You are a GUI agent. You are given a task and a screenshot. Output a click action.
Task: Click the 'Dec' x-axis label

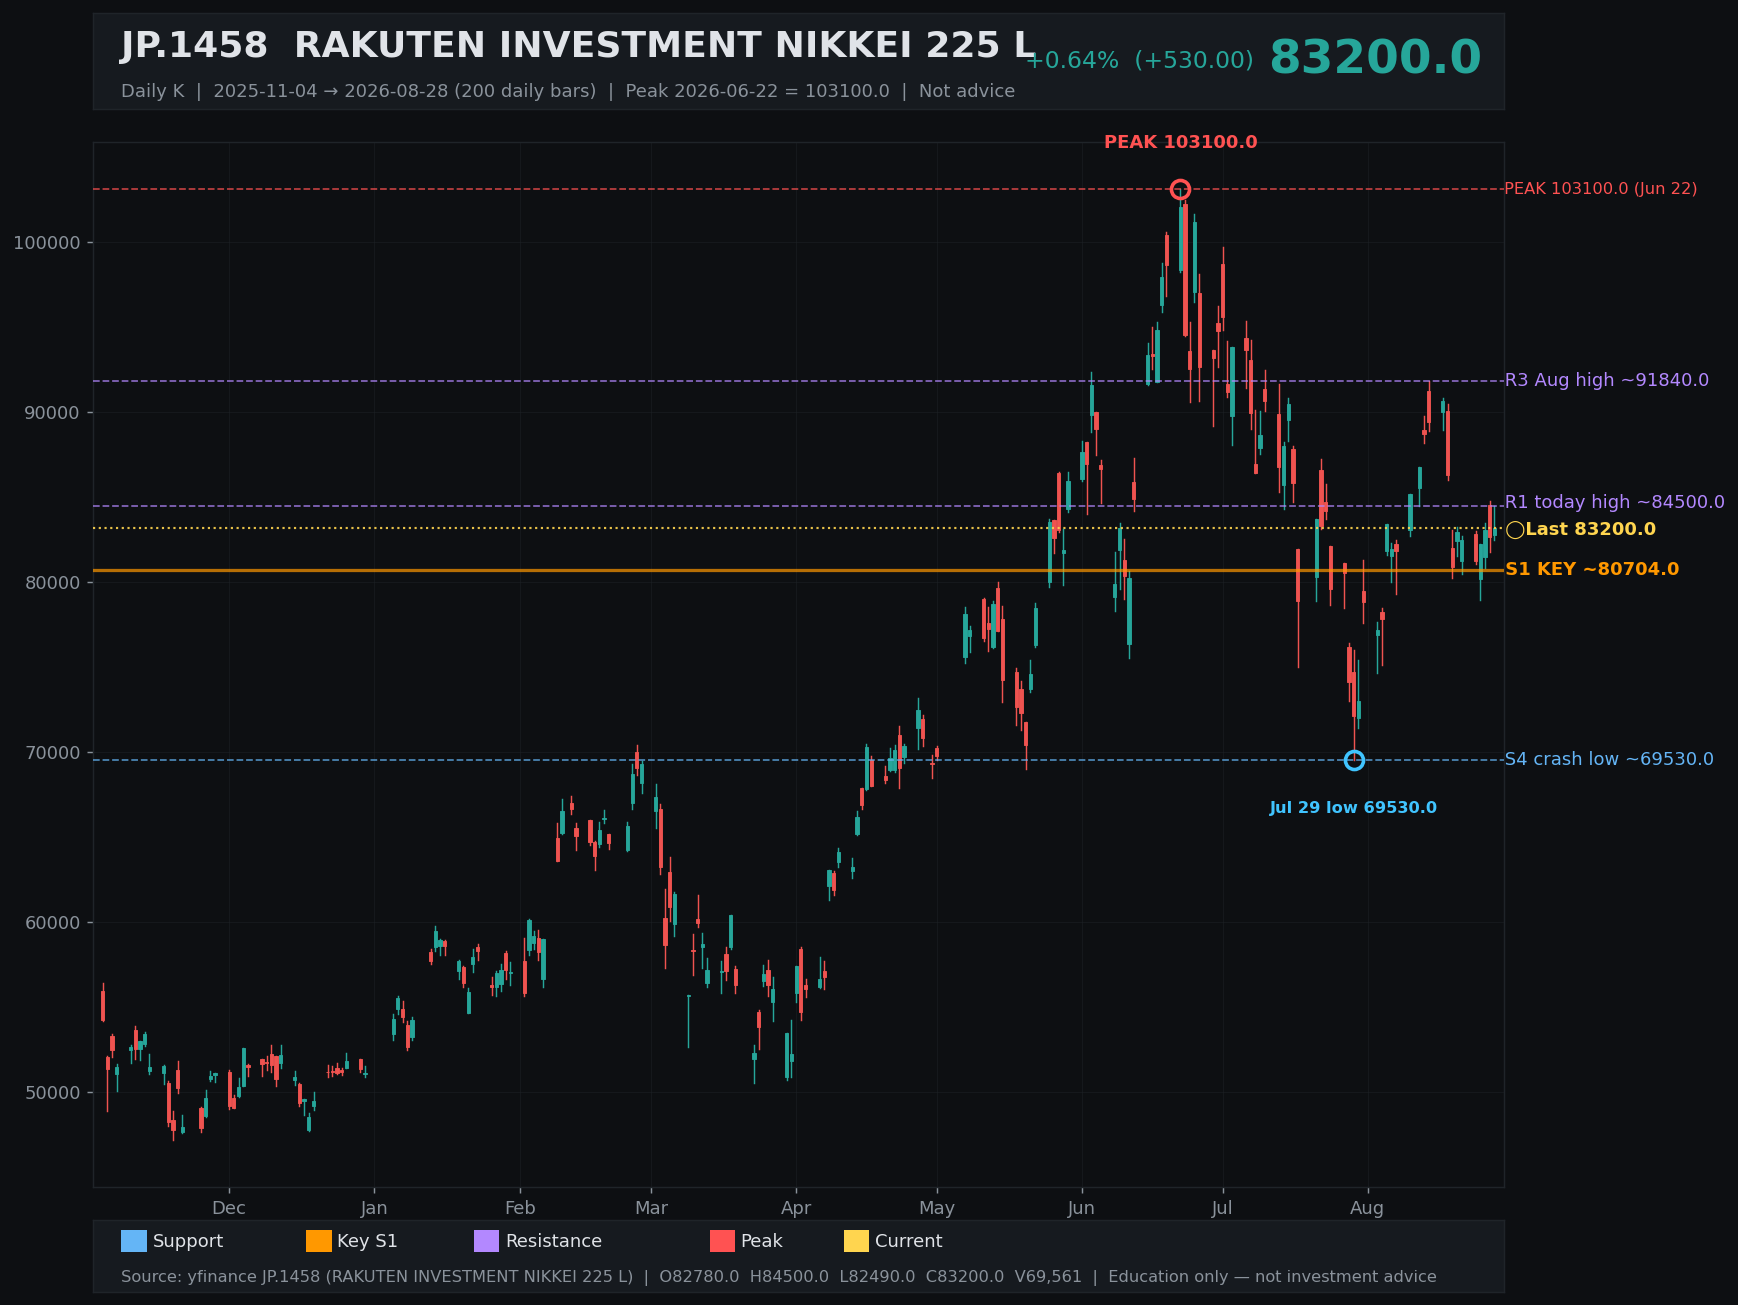[229, 1208]
